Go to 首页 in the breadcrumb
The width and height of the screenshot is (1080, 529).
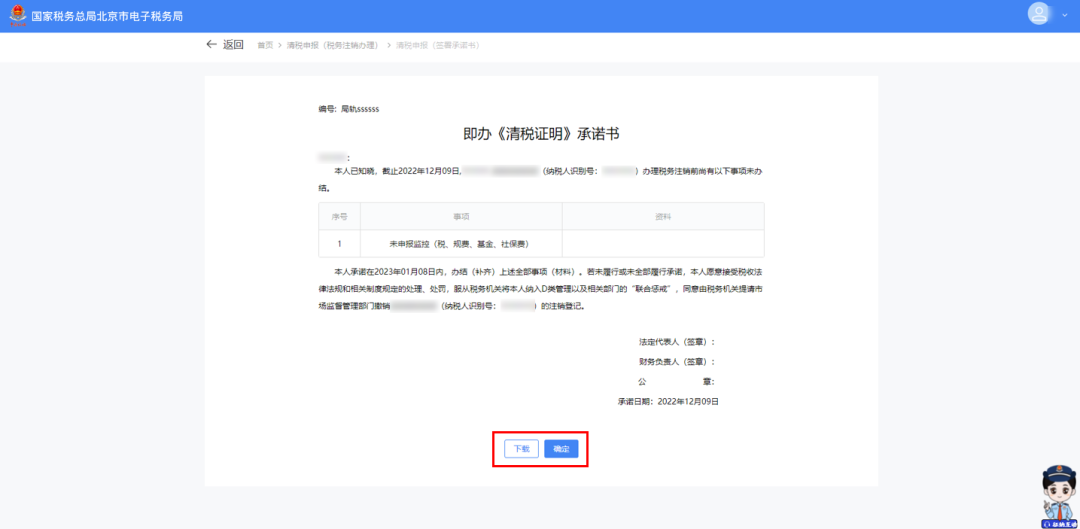tap(265, 46)
